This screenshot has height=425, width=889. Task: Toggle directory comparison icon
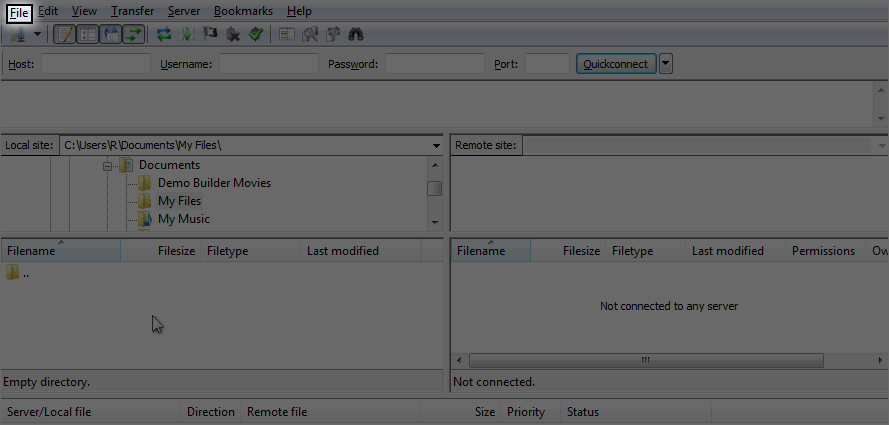tap(310, 35)
